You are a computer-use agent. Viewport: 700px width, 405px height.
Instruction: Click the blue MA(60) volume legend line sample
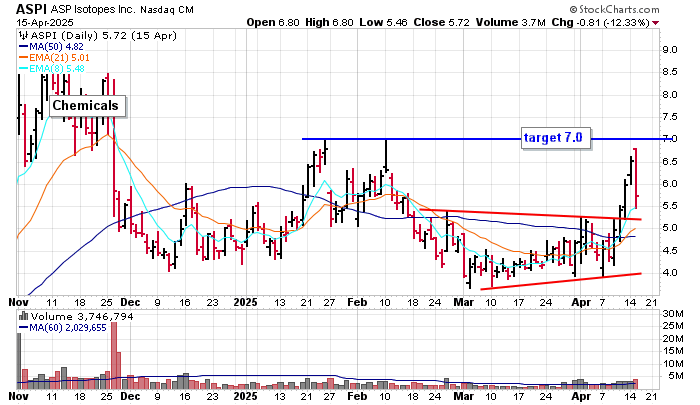pyautogui.click(x=23, y=328)
